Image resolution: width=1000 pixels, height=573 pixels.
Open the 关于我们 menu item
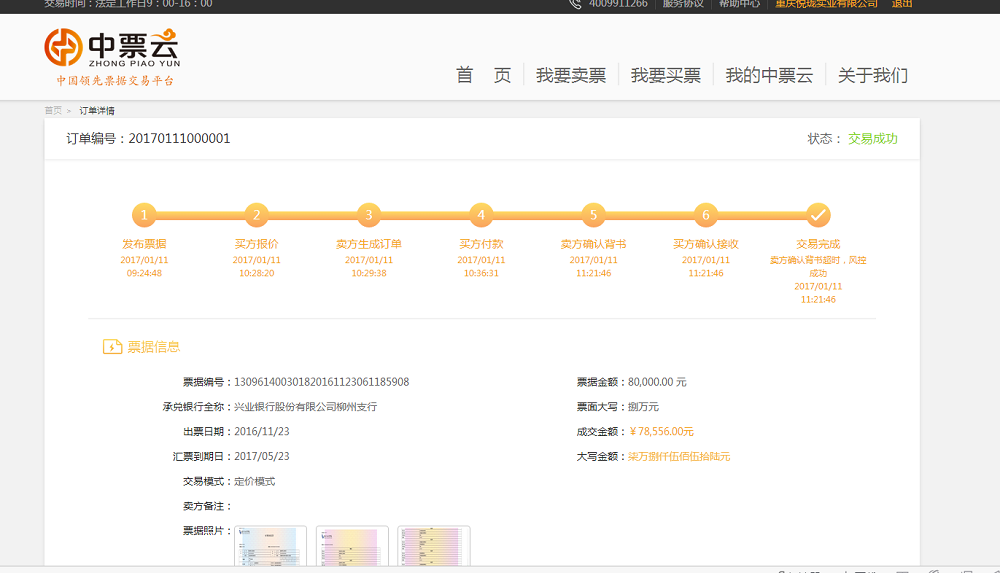click(x=872, y=75)
